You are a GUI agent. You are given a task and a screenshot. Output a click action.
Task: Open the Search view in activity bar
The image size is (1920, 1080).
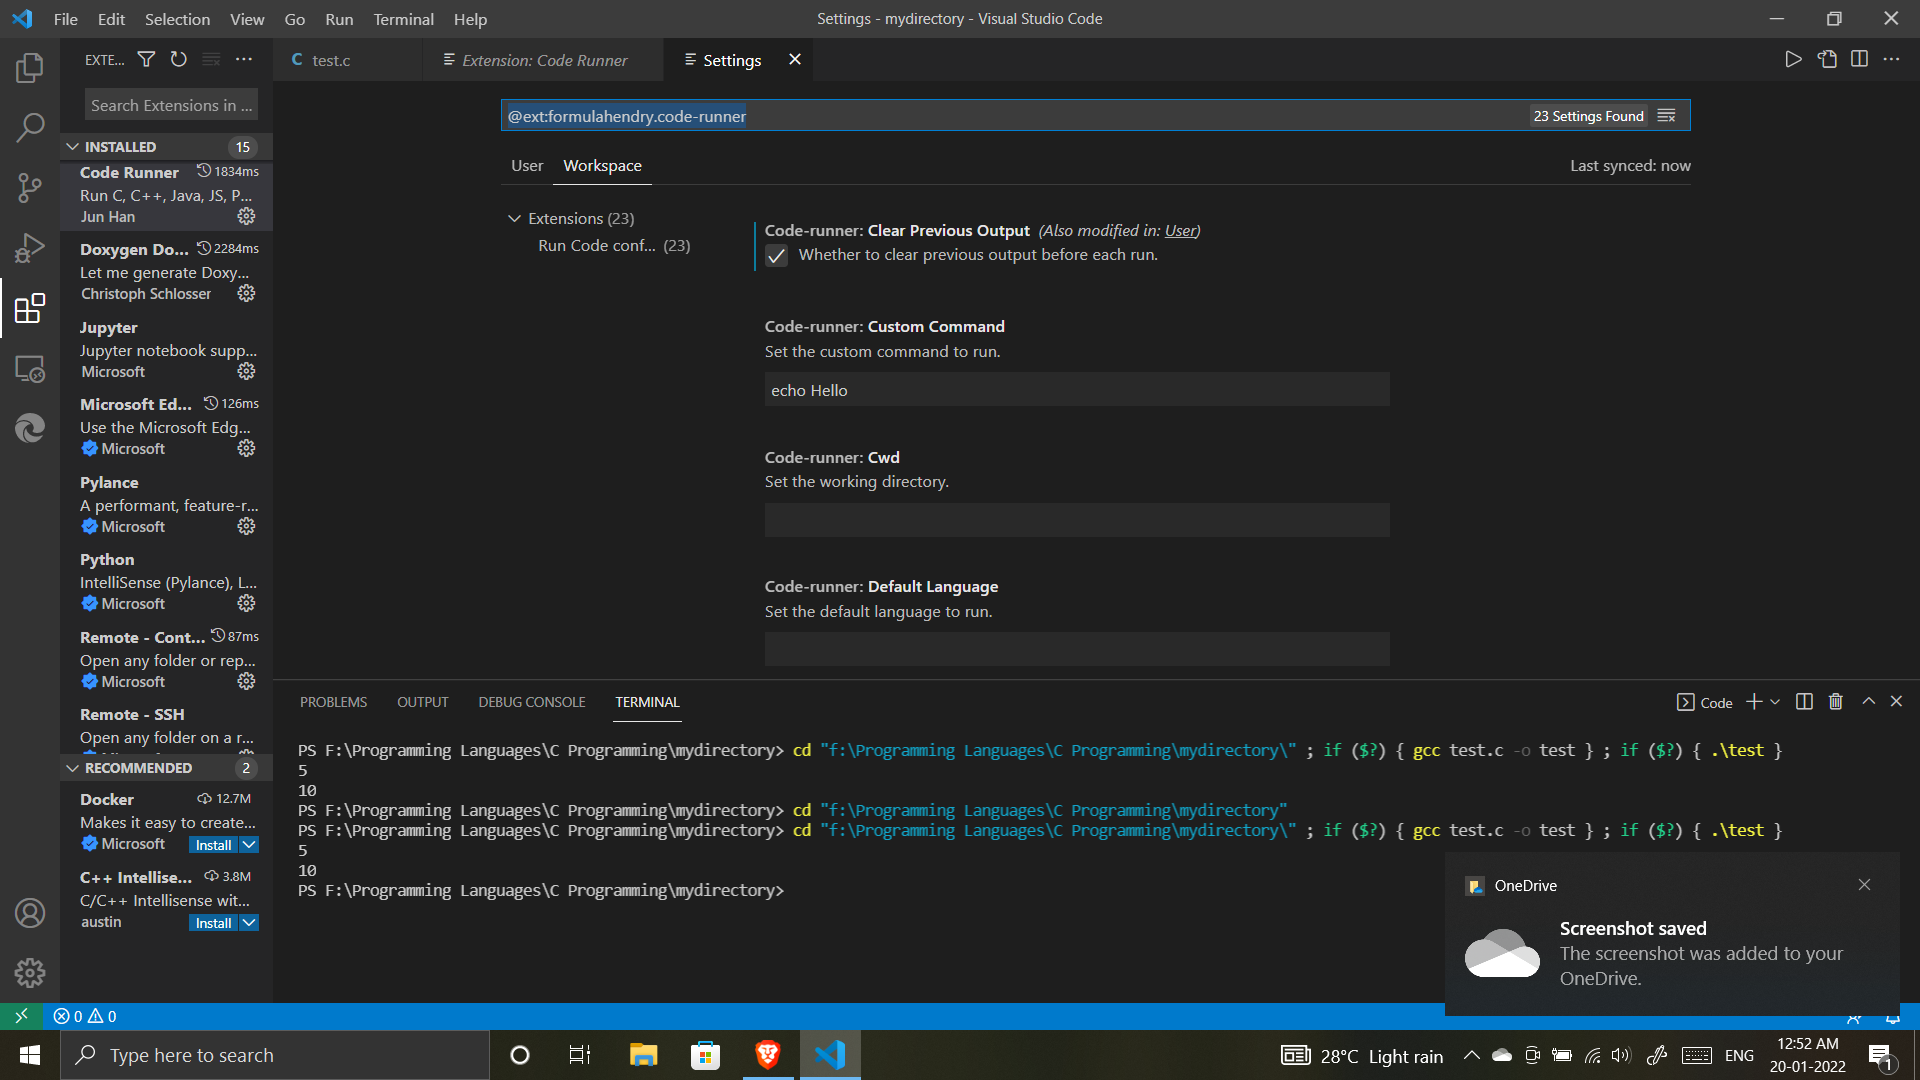click(30, 127)
